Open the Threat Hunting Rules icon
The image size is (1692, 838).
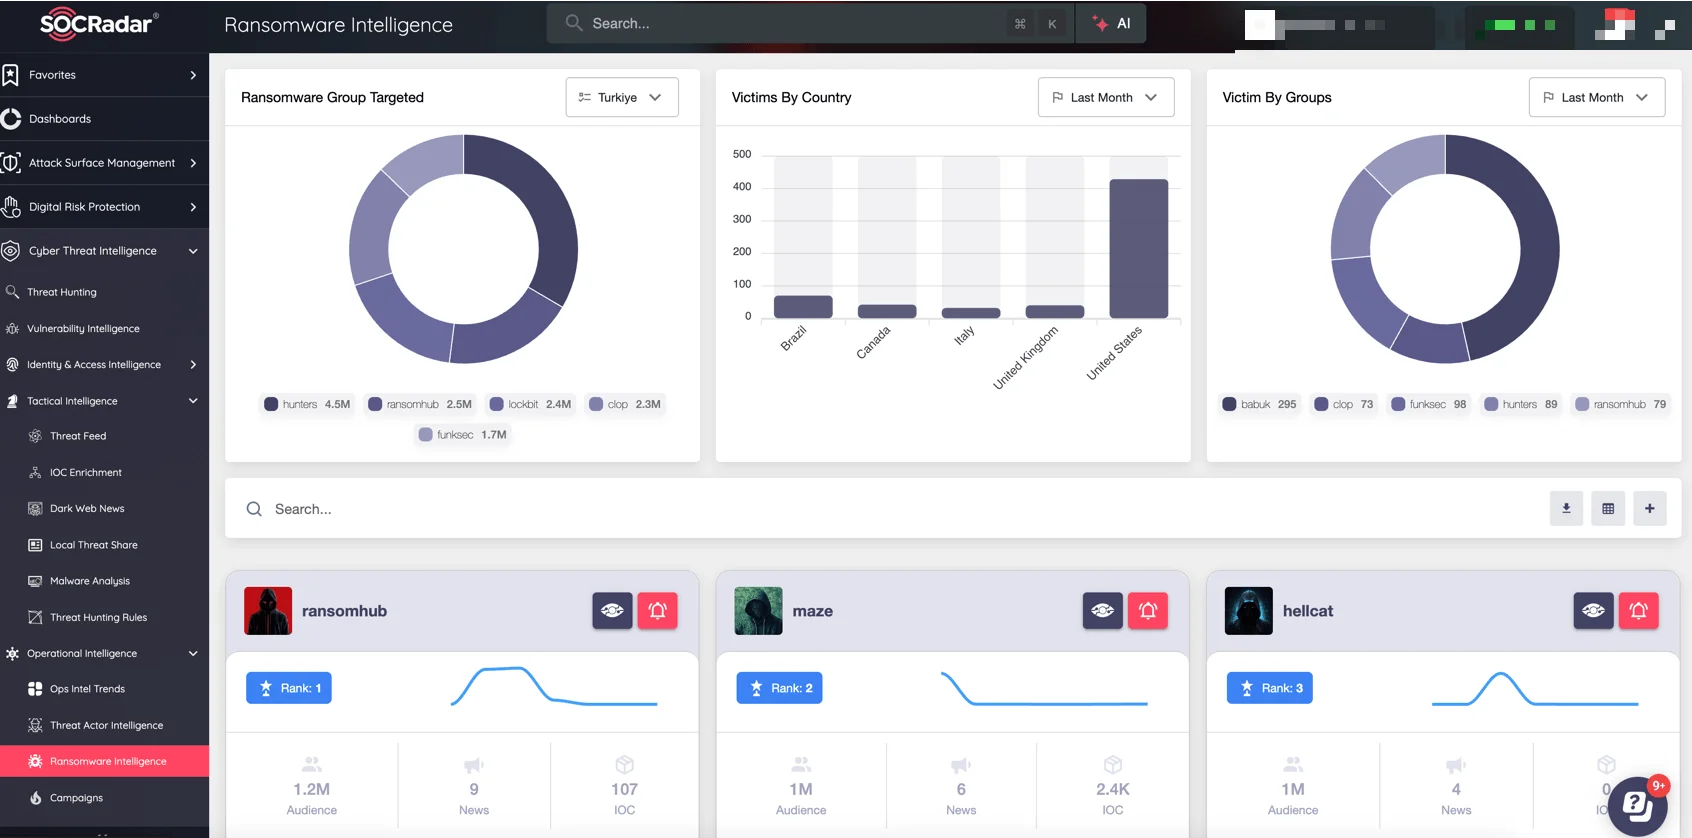35,617
